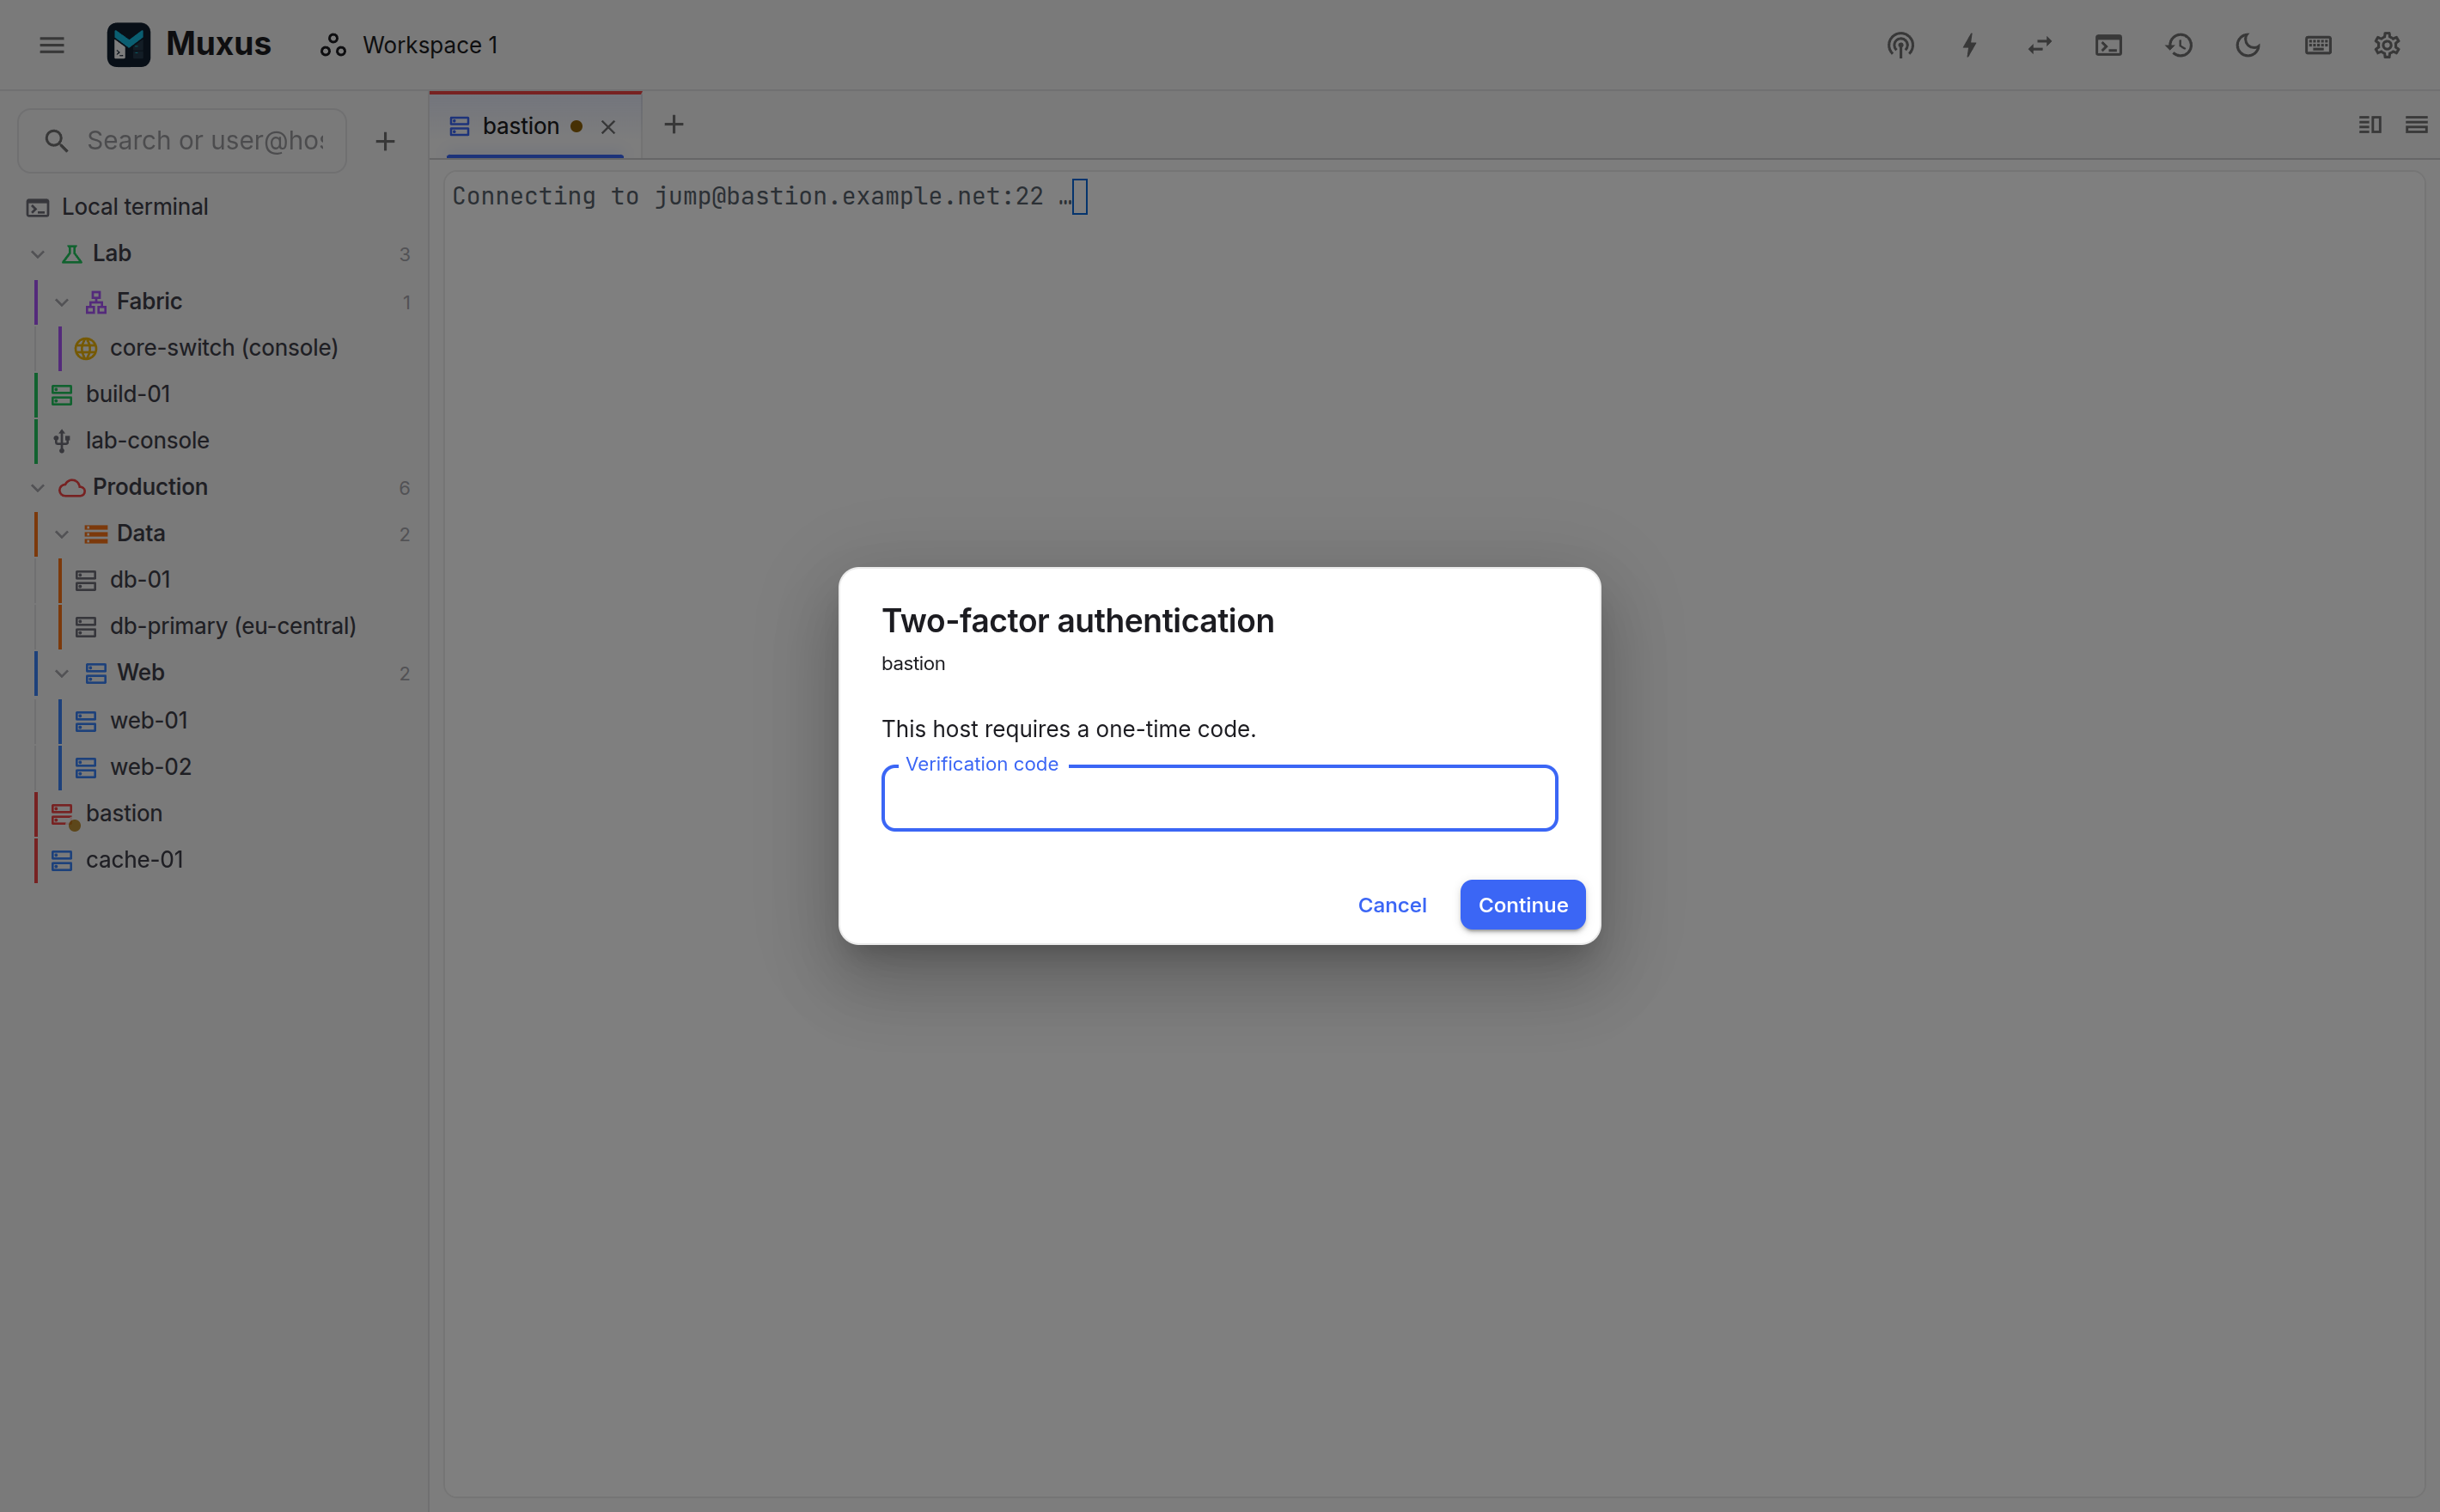The height and width of the screenshot is (1512, 2440).
Task: Close the bastion tab
Action: [608, 126]
